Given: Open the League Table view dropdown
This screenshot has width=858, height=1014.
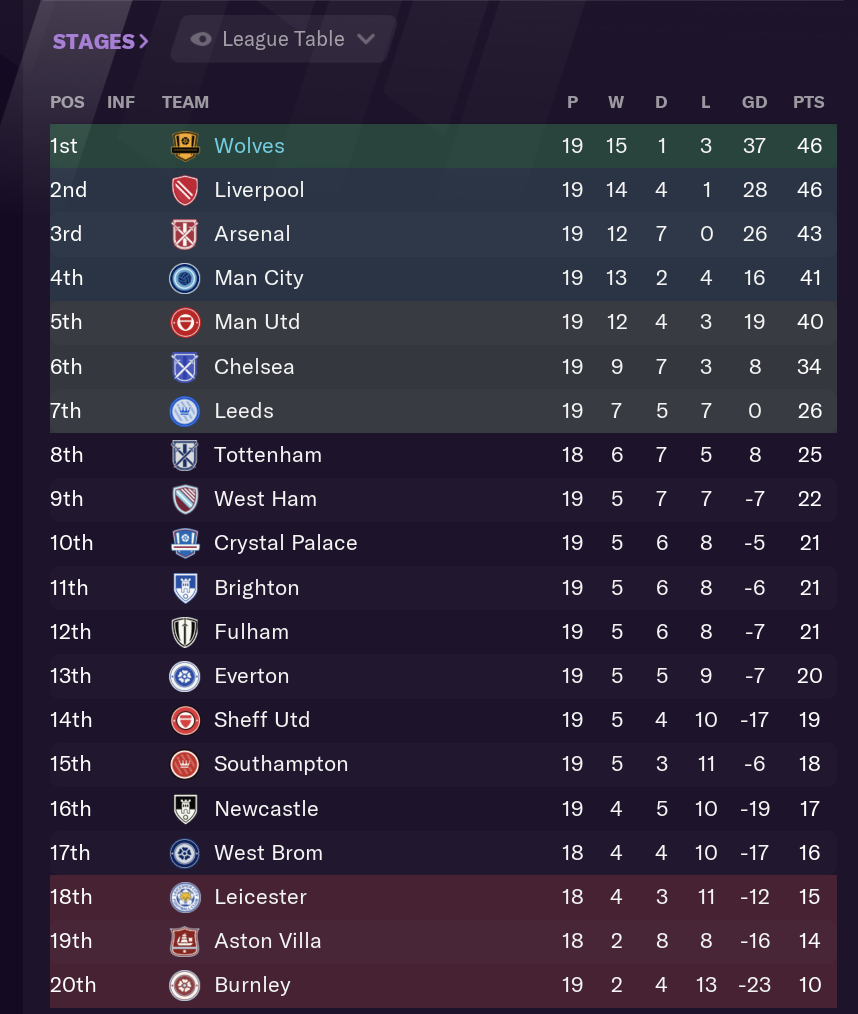Looking at the screenshot, I should (283, 39).
